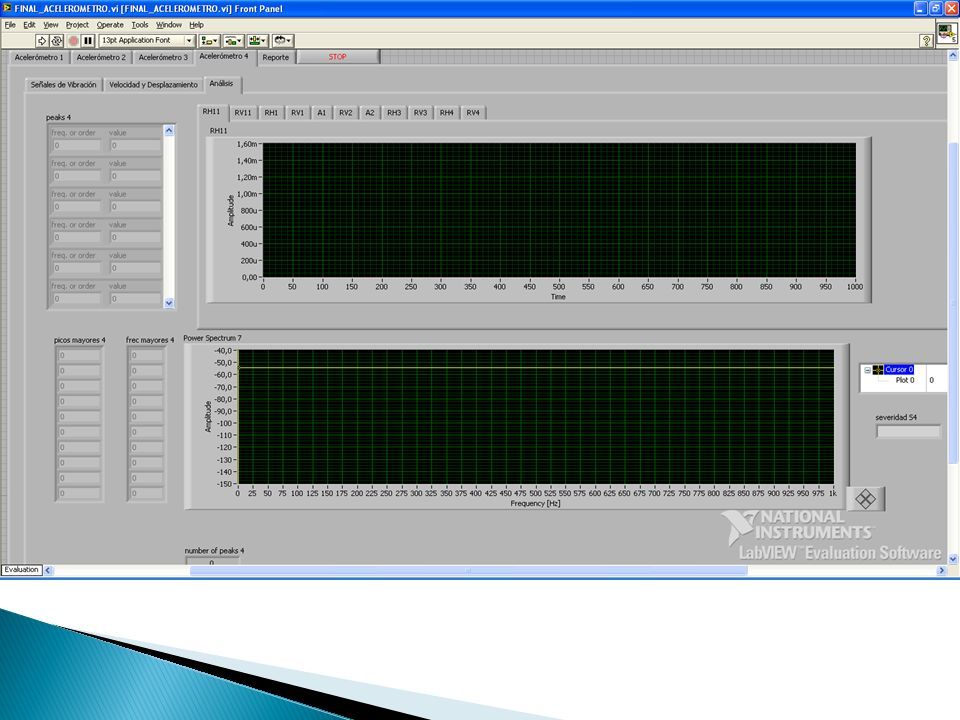Click the Evaluation label in the status bar
The width and height of the screenshot is (960, 720).
pyautogui.click(x=21, y=570)
